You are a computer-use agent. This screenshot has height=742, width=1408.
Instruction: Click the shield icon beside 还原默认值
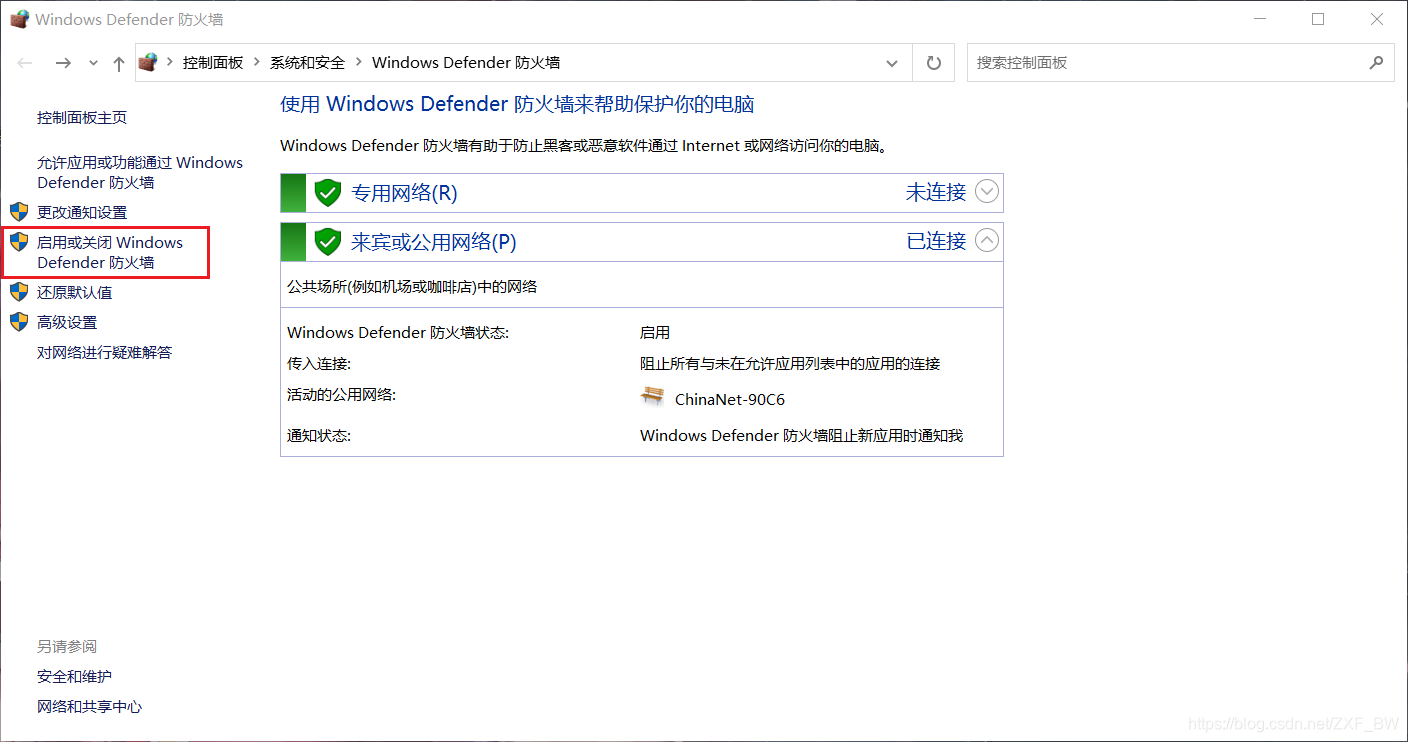pos(19,292)
